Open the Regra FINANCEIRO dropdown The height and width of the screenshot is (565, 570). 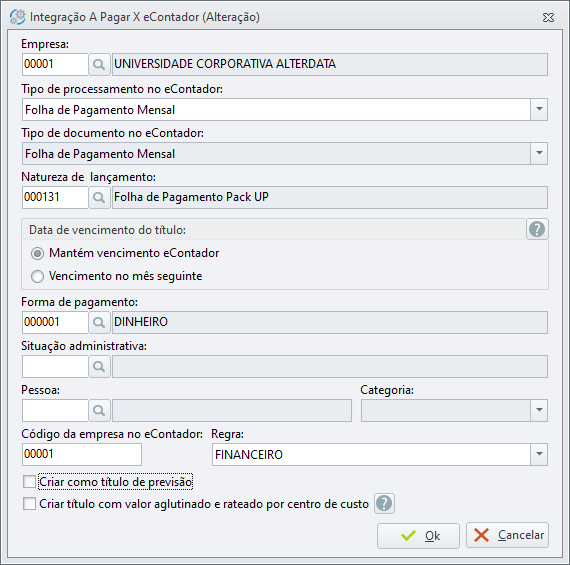[x=539, y=454]
